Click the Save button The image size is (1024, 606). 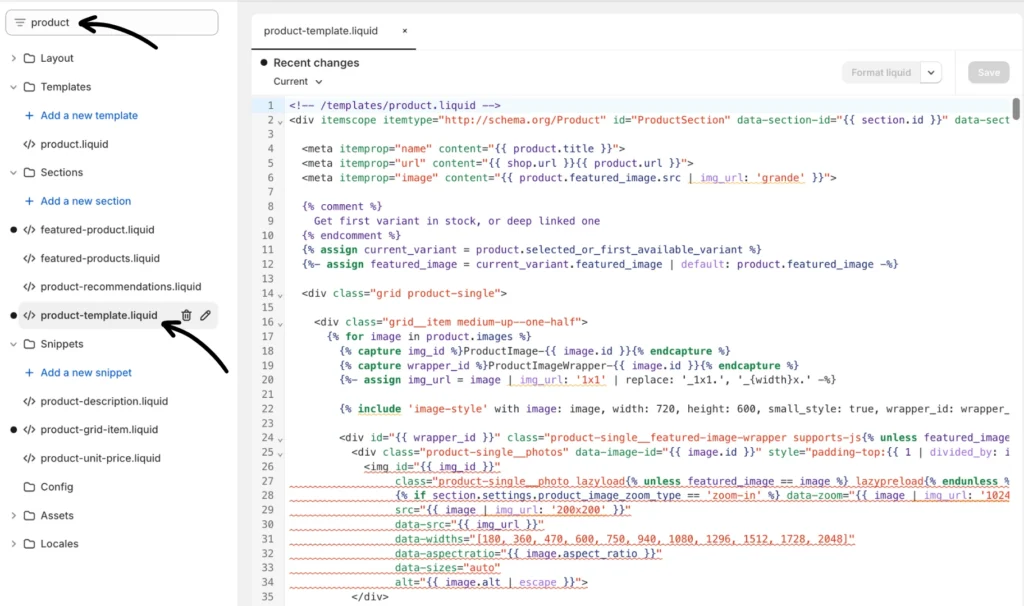(x=988, y=72)
